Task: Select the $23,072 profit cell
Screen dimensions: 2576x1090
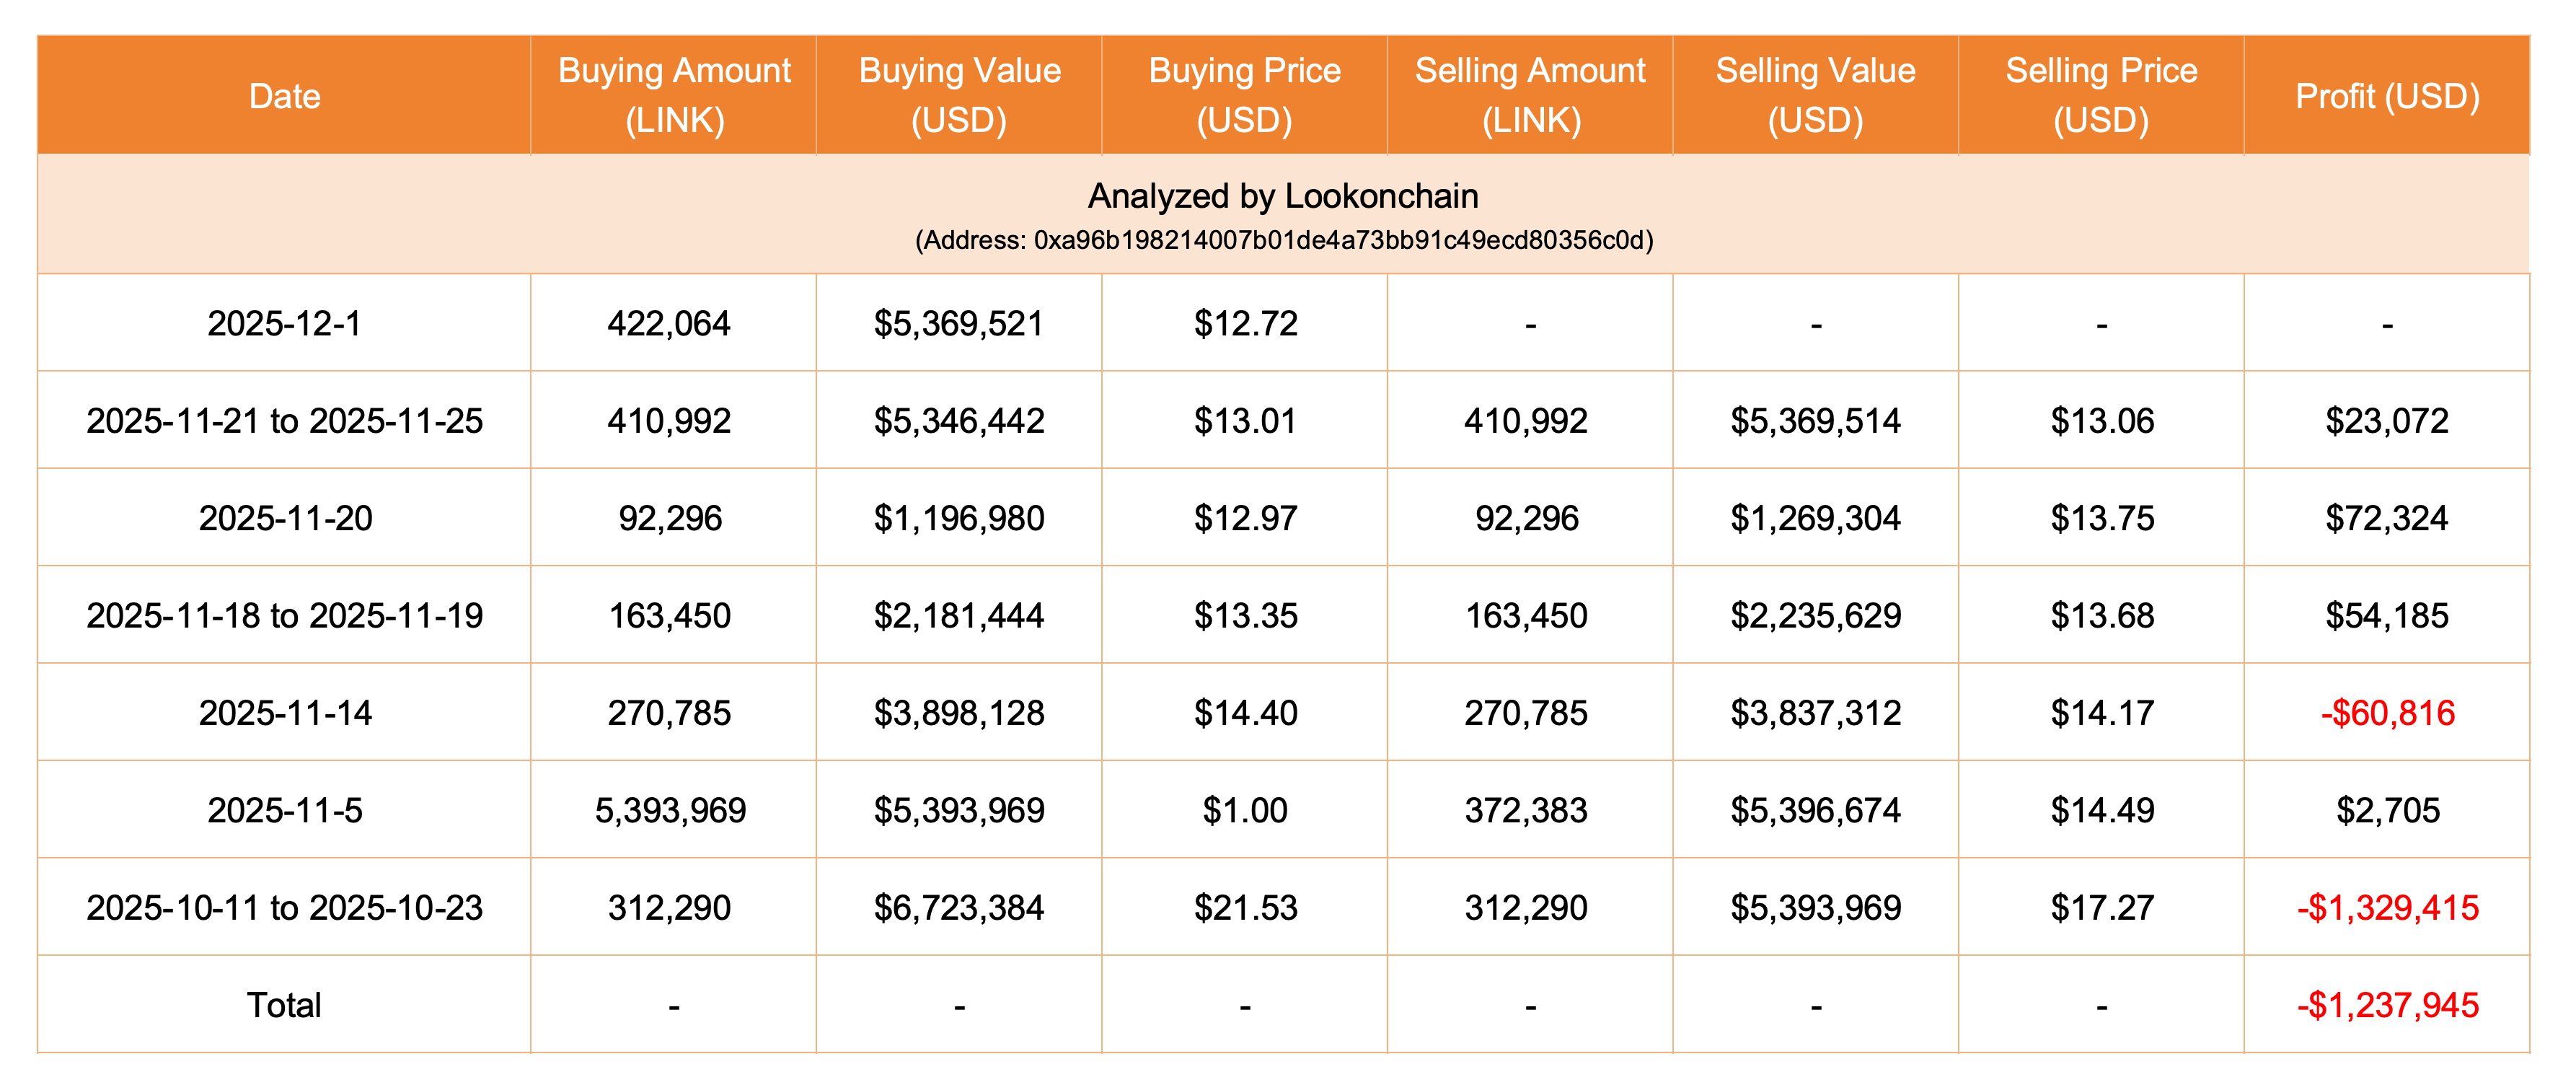Action: click(x=2387, y=421)
